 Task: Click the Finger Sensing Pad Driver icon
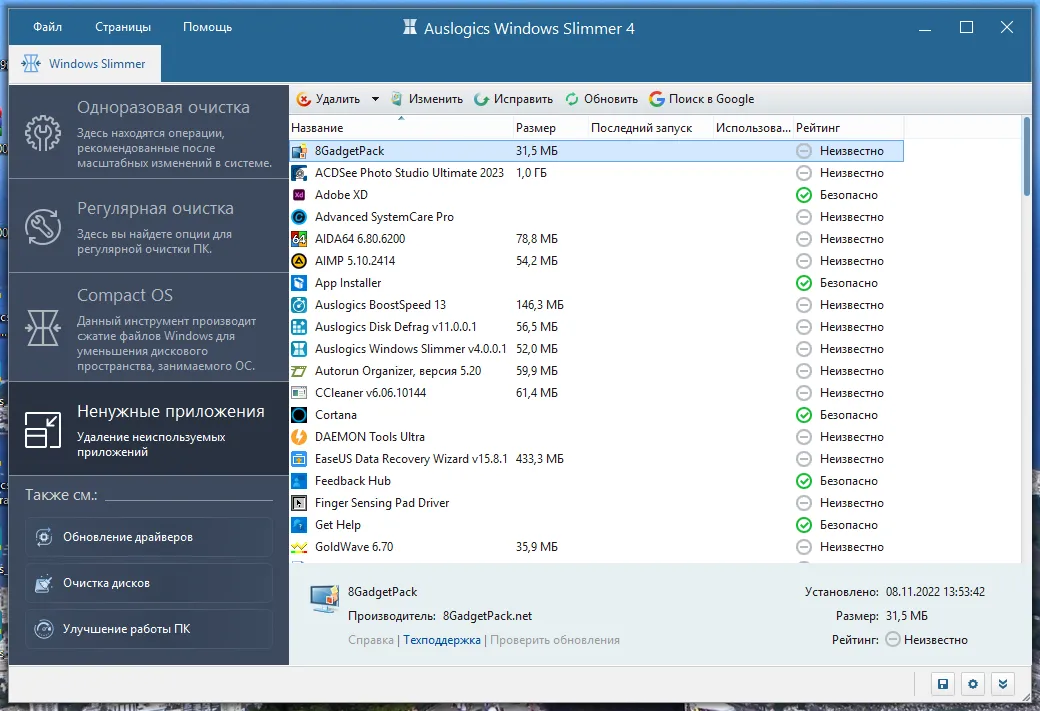299,503
